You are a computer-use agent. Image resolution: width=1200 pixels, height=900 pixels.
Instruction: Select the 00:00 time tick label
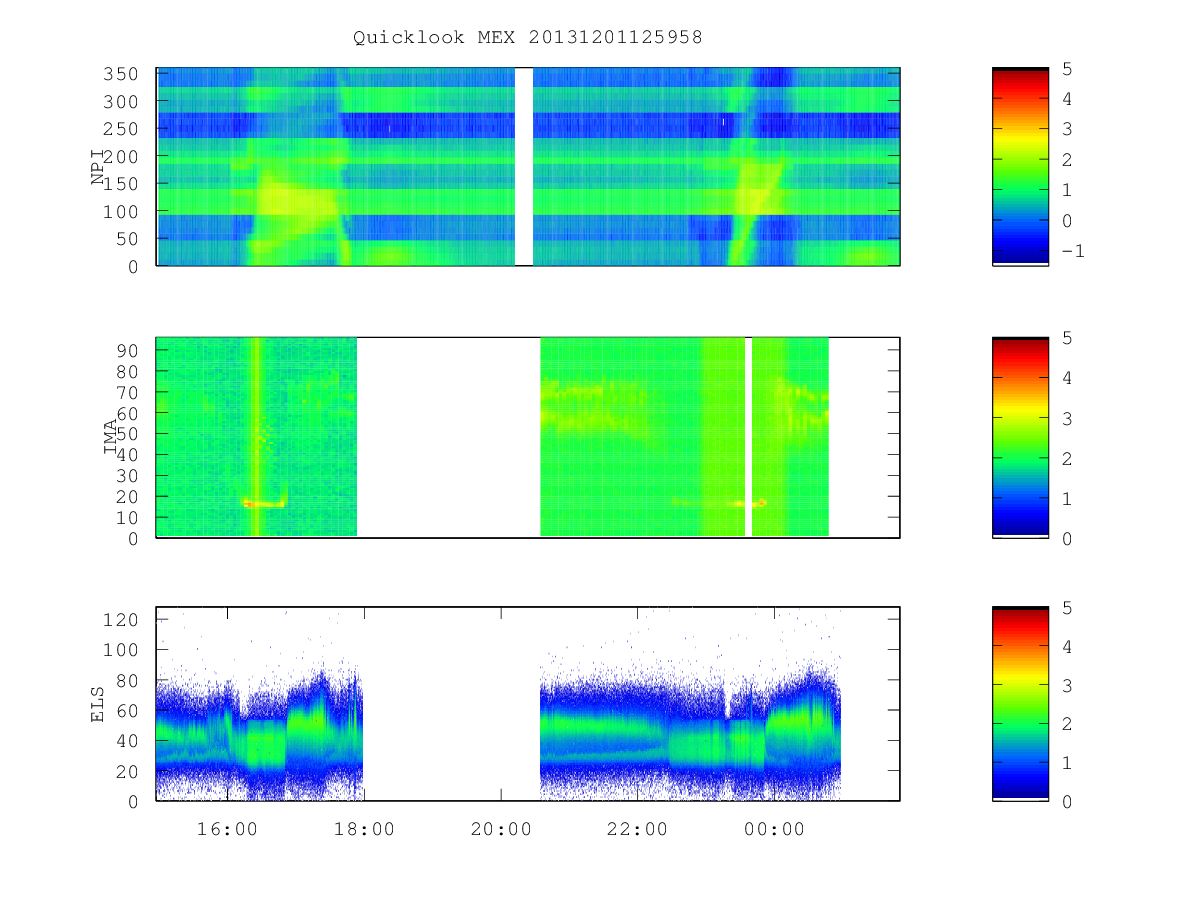[774, 829]
